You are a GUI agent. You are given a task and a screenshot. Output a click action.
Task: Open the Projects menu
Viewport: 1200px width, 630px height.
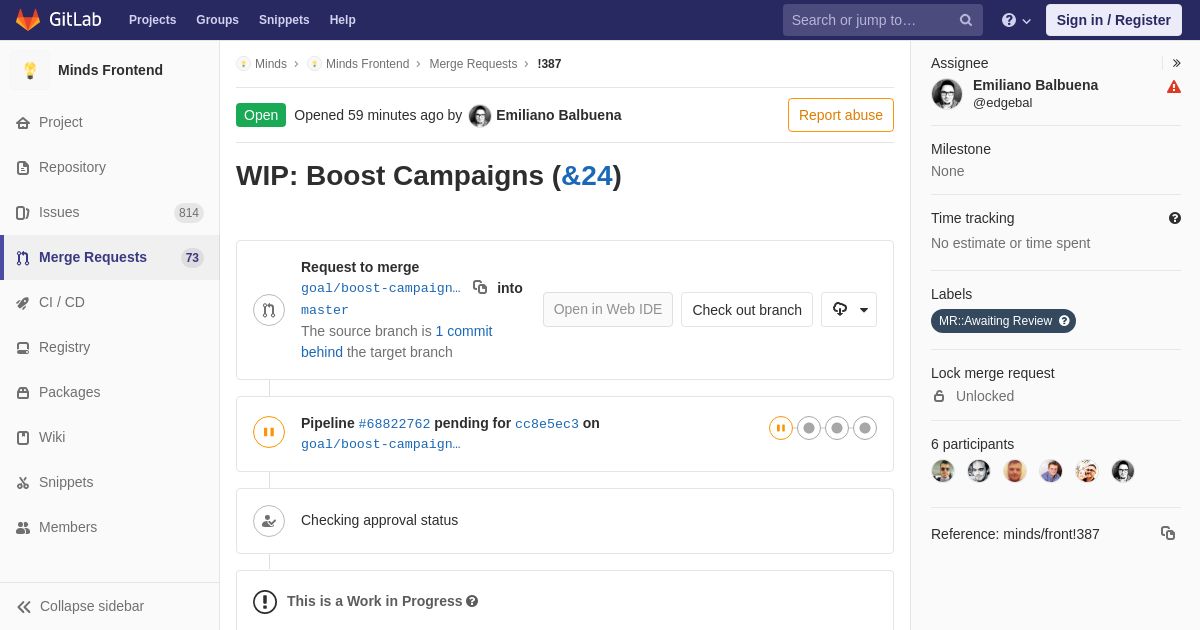point(152,20)
